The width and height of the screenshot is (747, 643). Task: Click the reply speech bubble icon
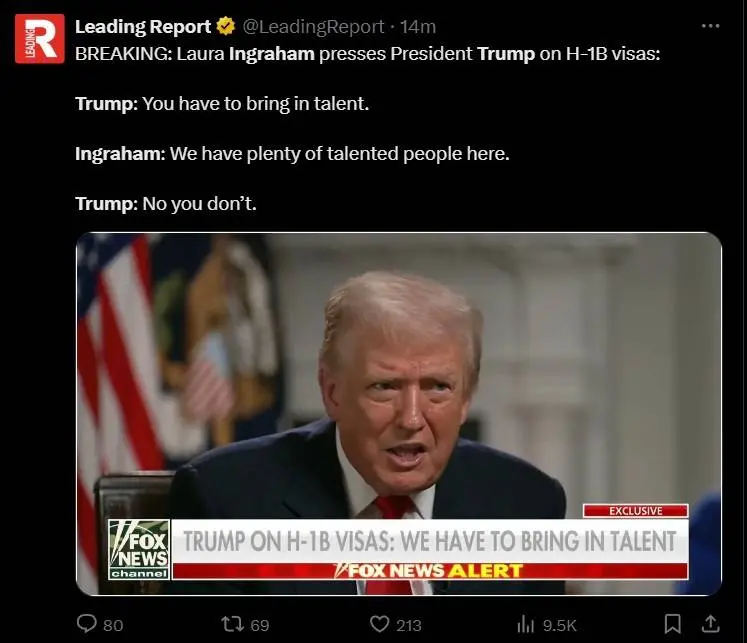pos(87,623)
